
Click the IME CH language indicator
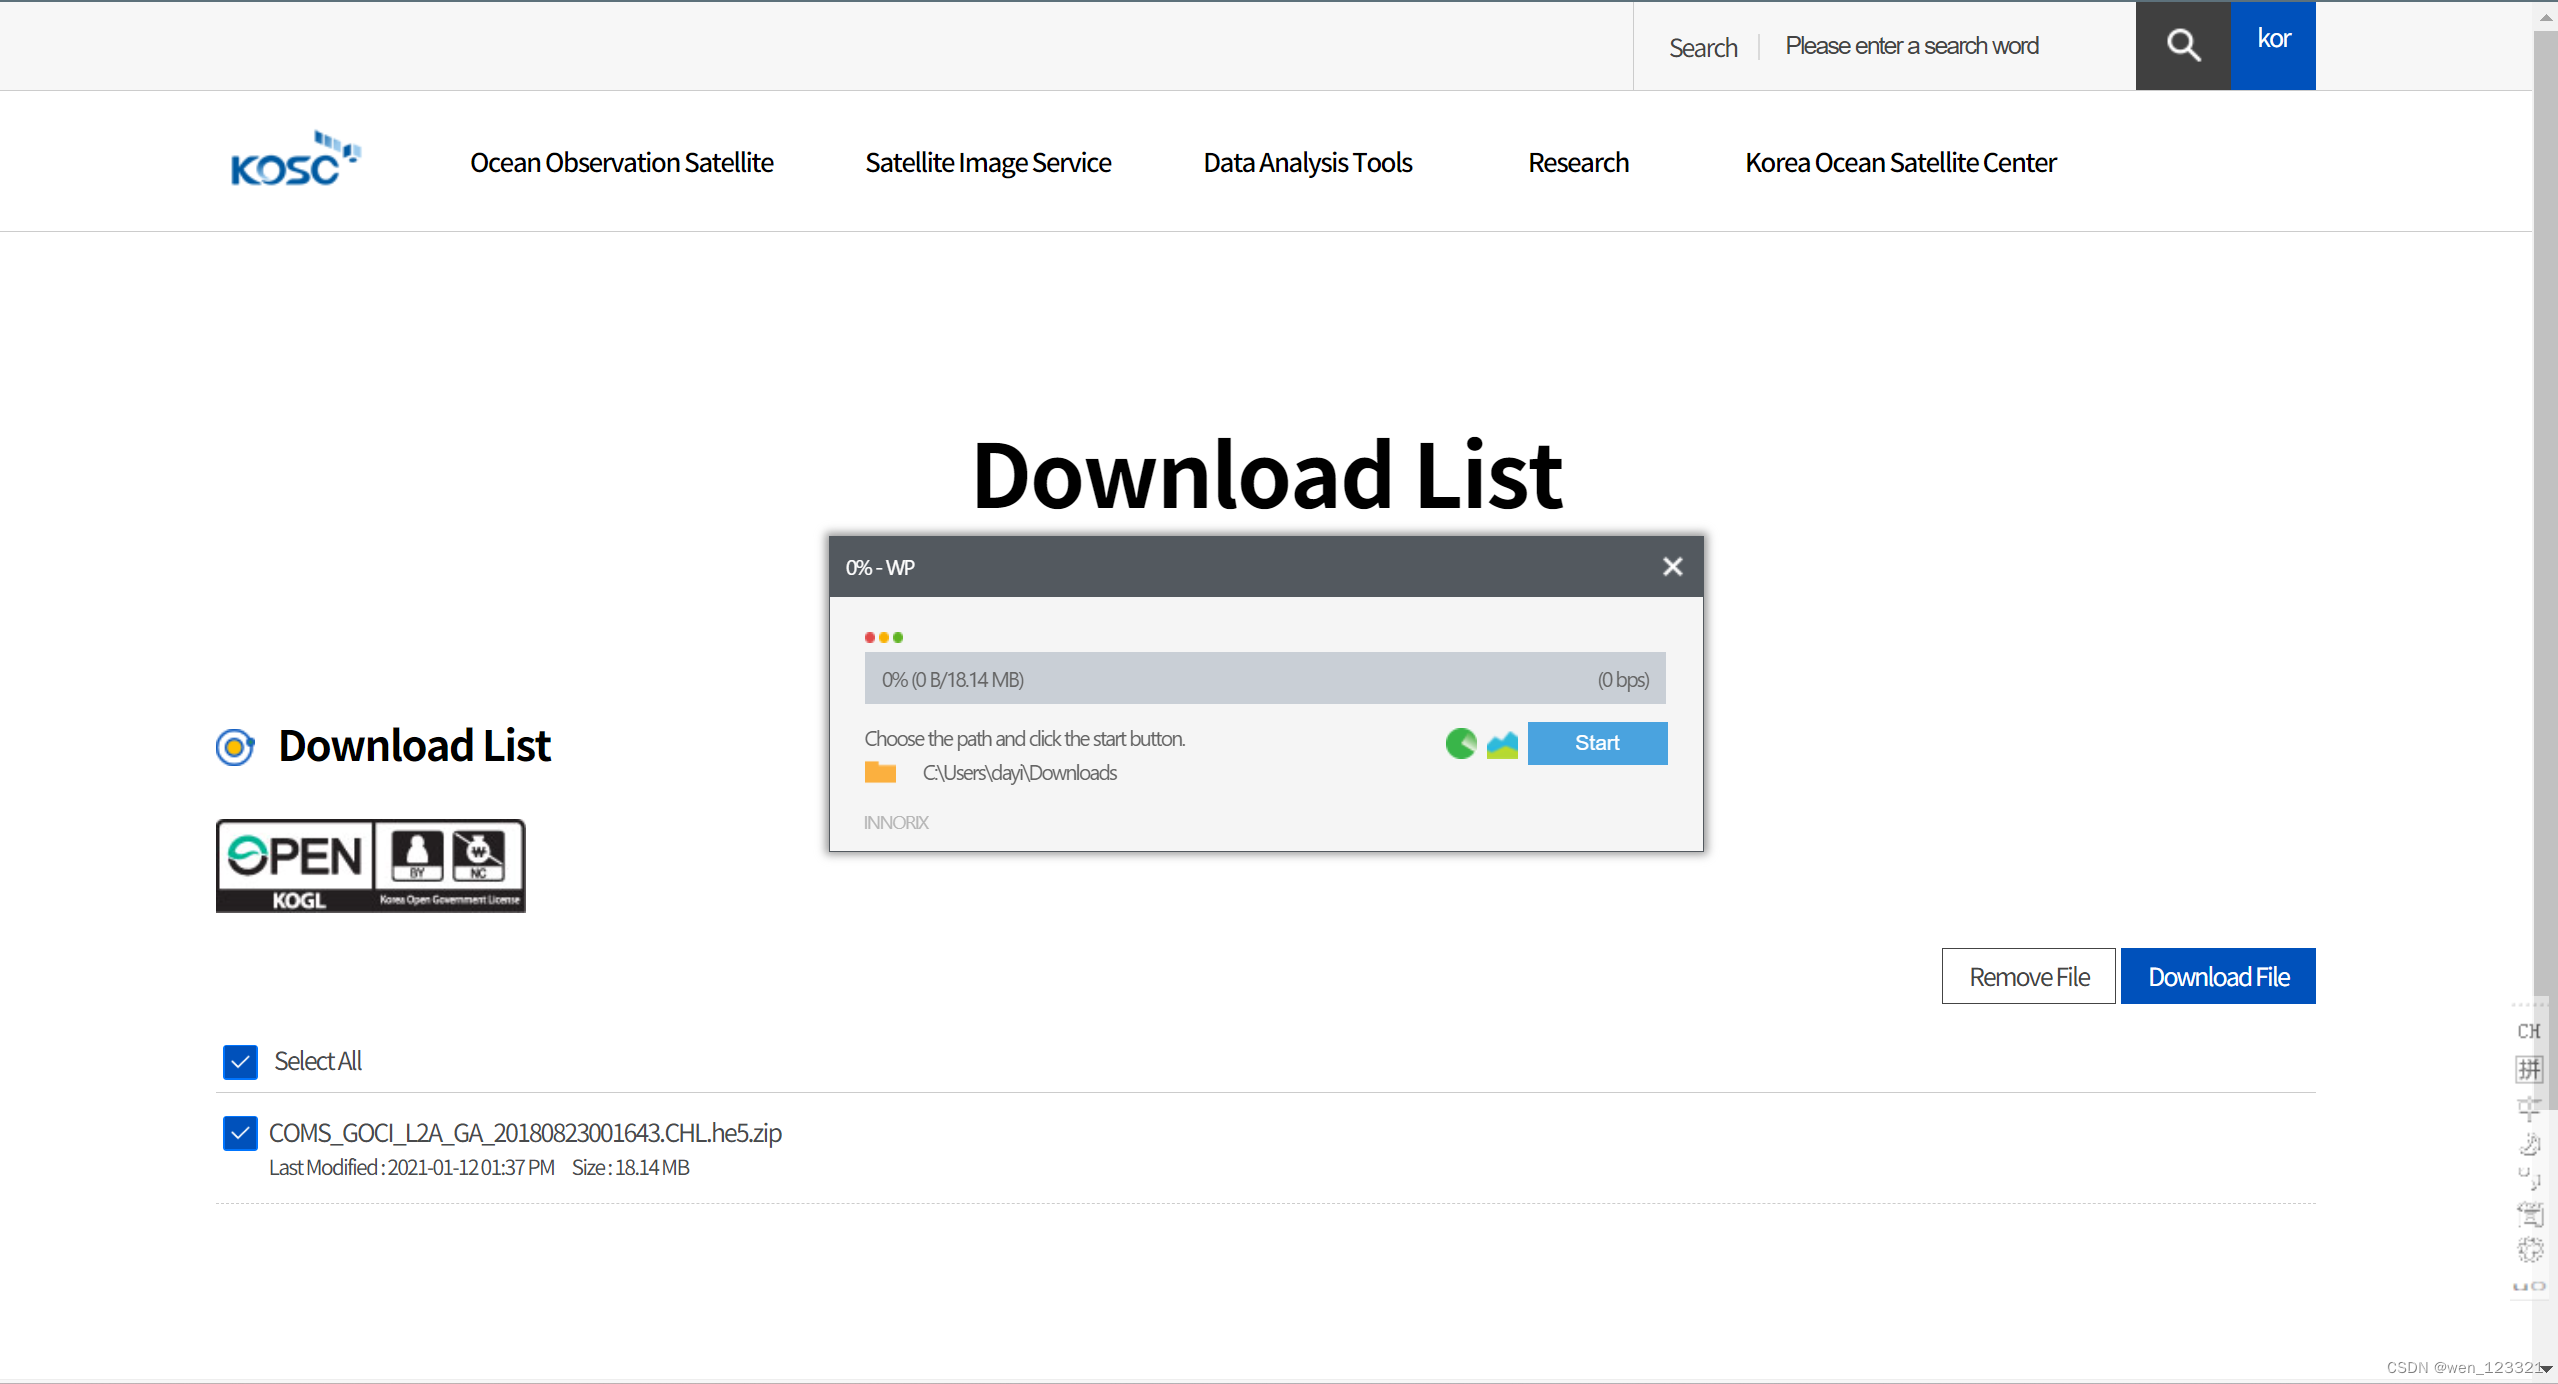click(x=2529, y=1031)
